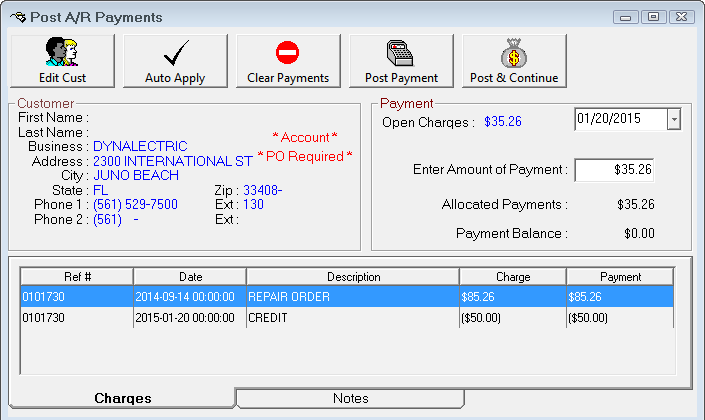Click Post & Continue money bag icon

pyautogui.click(x=514, y=53)
